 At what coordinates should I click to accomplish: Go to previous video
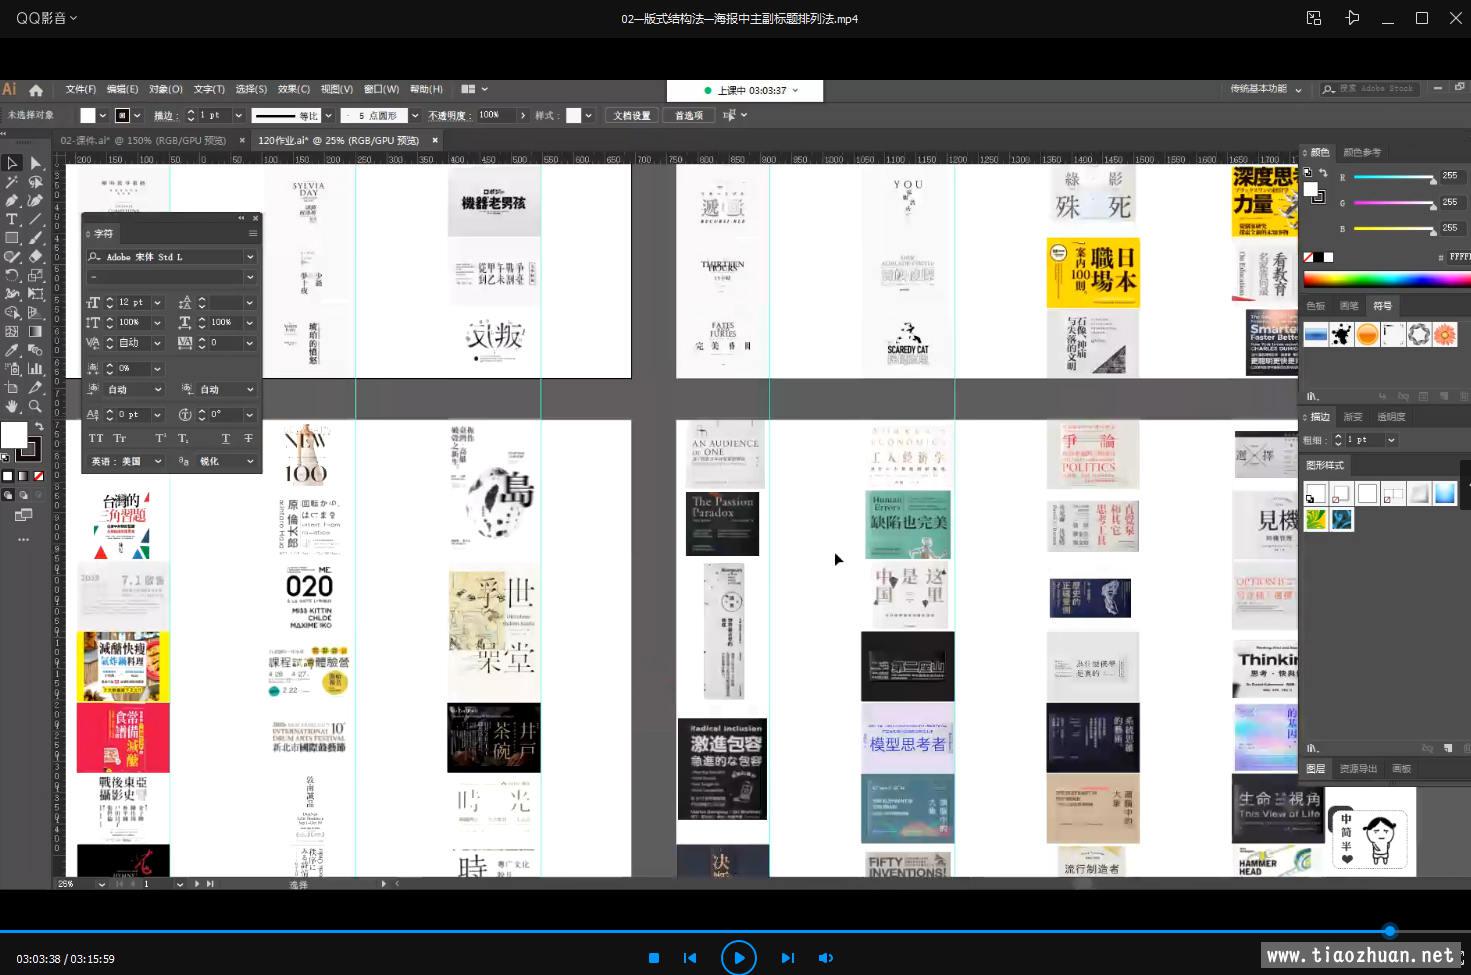[690, 958]
